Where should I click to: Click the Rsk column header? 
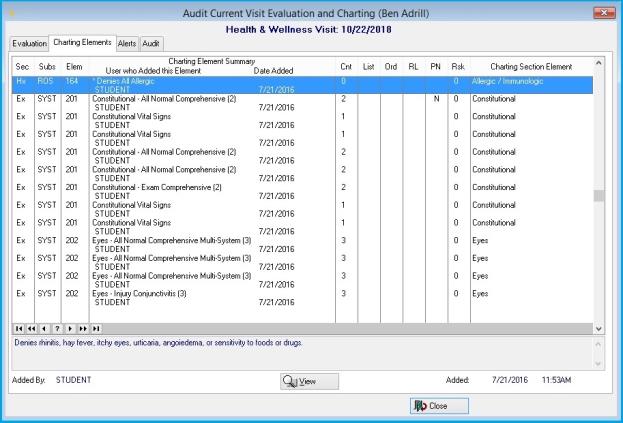tap(458, 67)
